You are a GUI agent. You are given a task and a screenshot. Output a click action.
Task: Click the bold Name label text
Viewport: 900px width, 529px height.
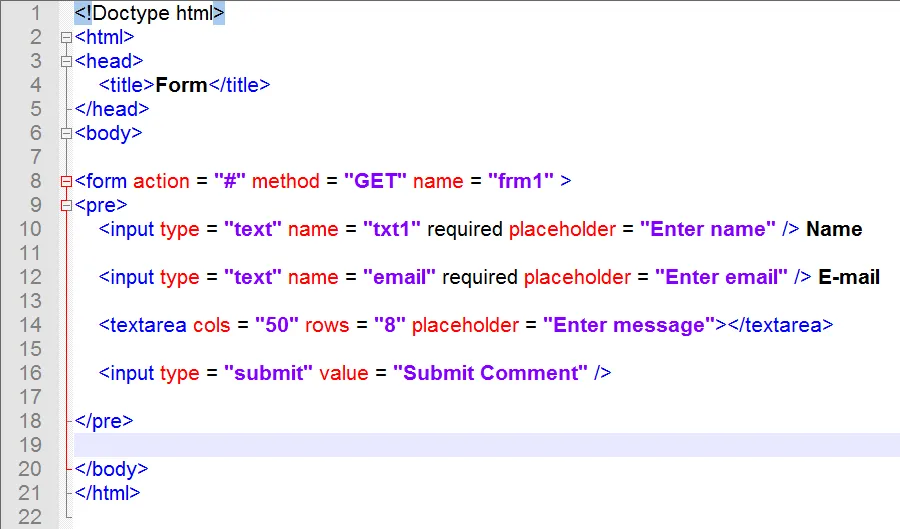point(834,229)
